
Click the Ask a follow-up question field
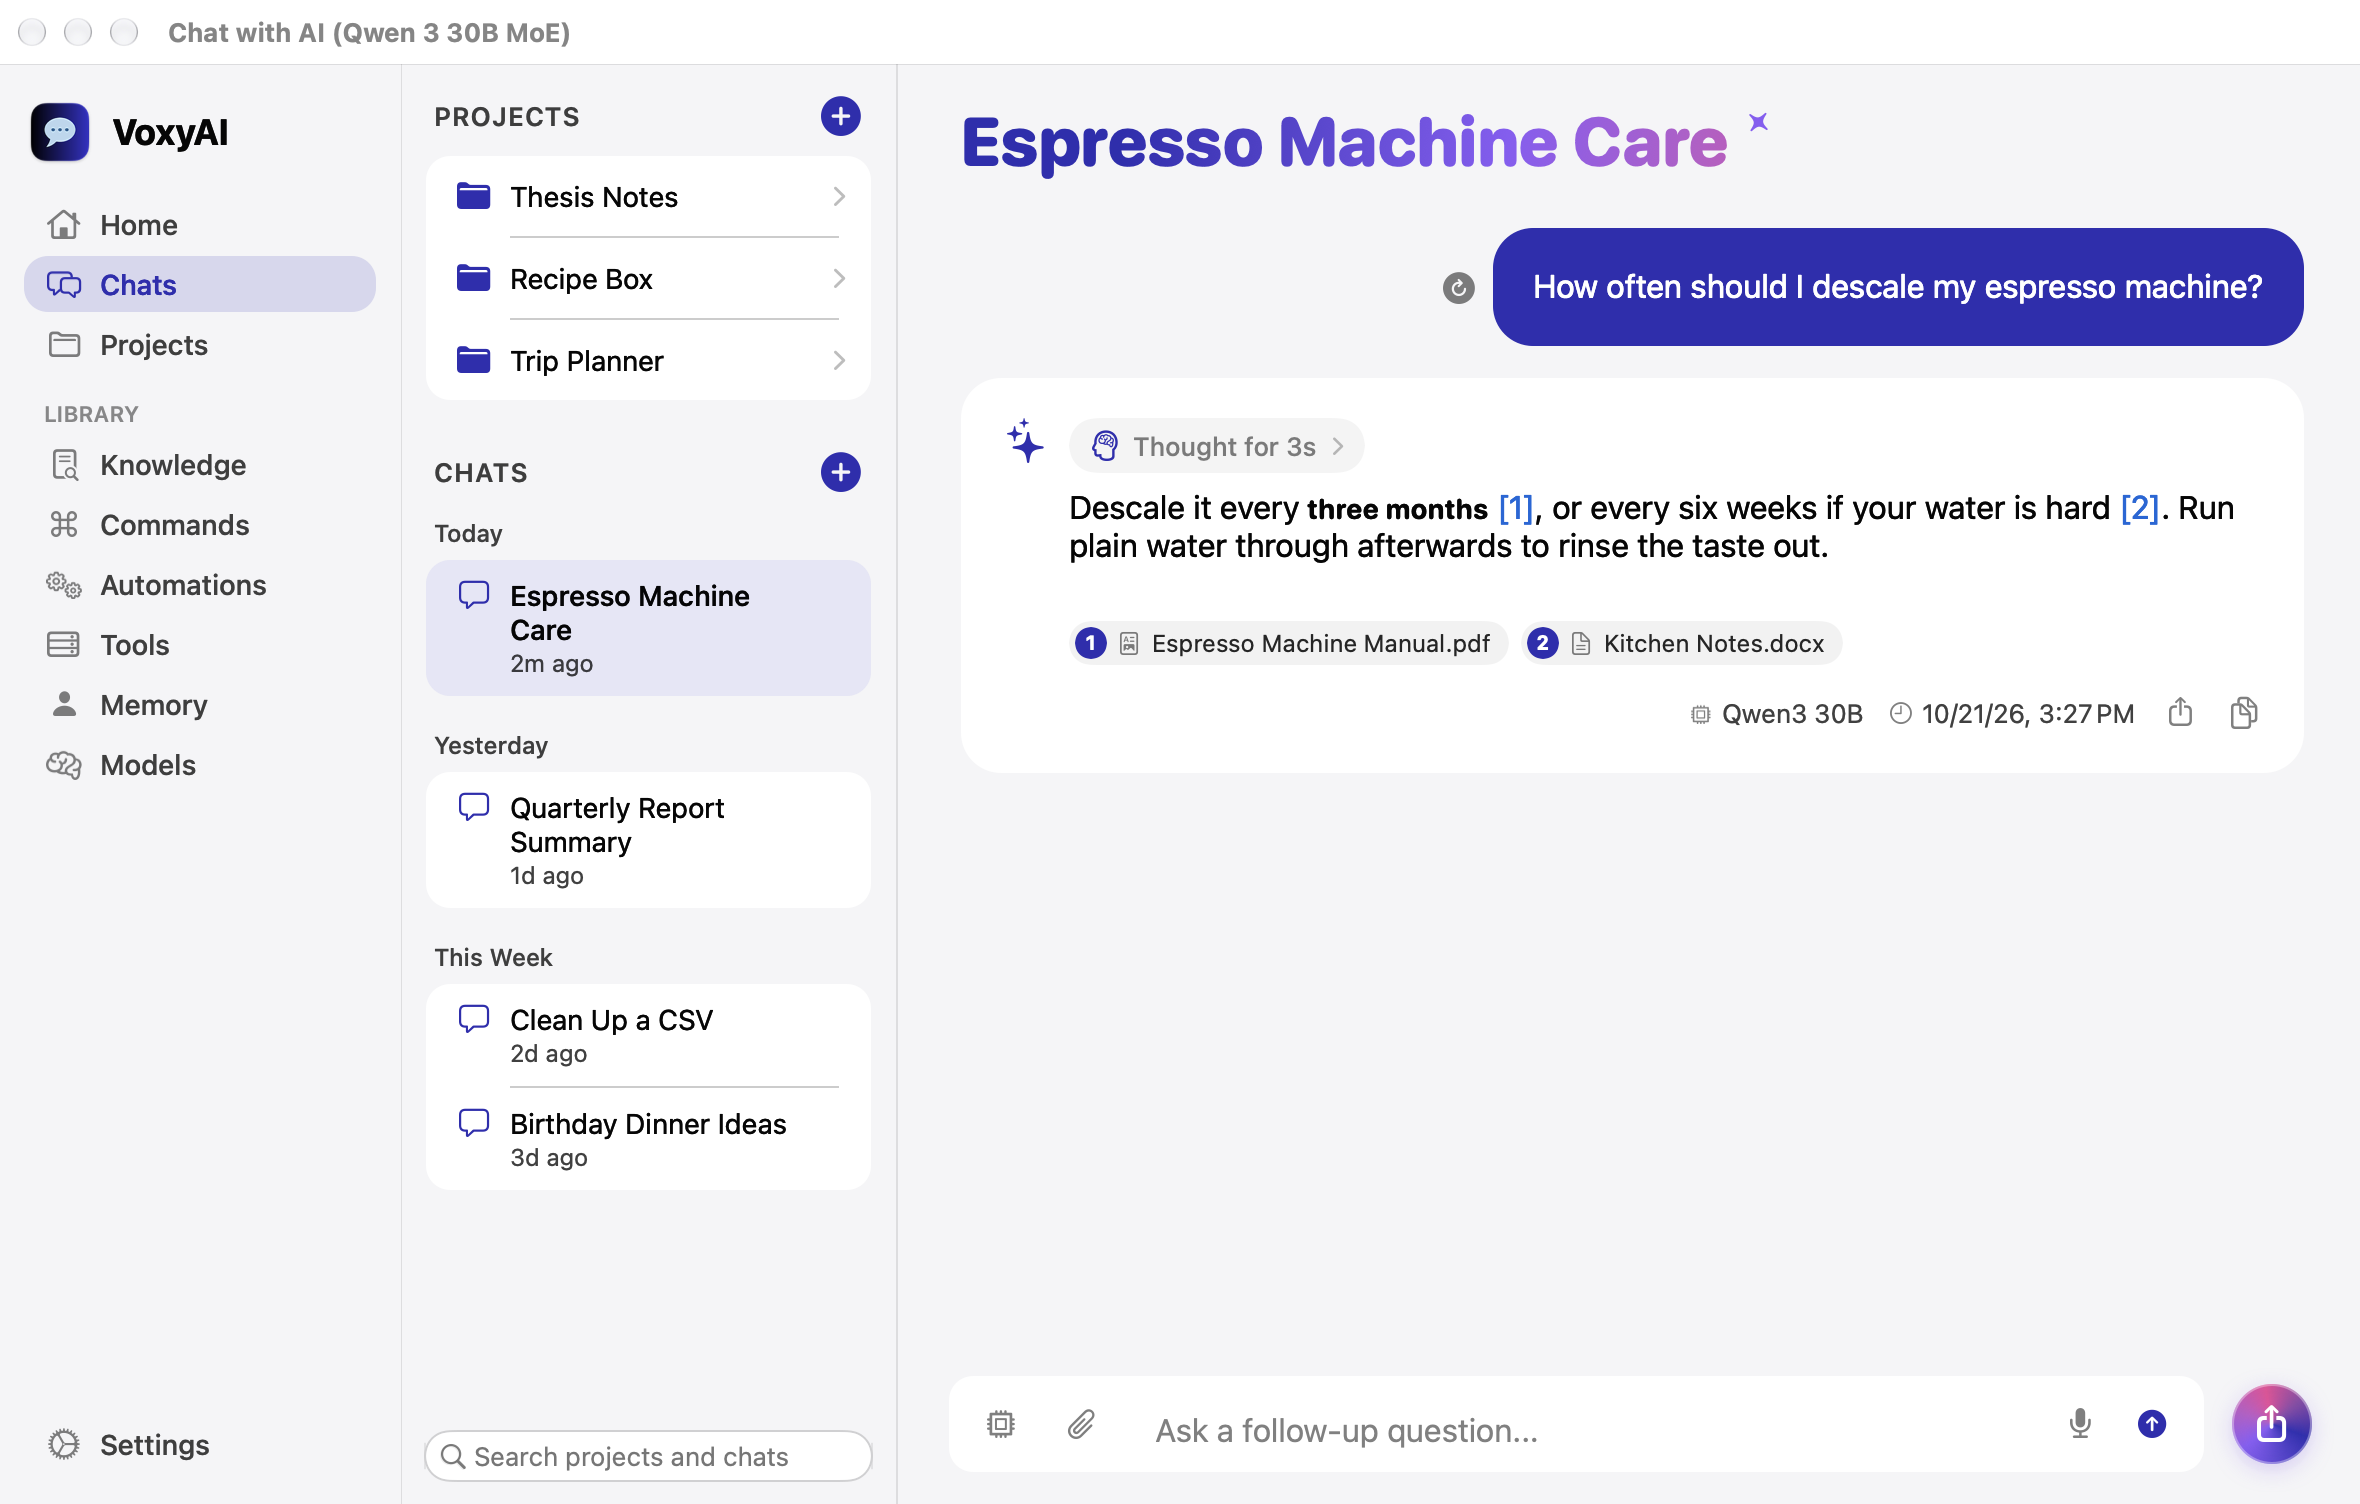pyautogui.click(x=1590, y=1431)
